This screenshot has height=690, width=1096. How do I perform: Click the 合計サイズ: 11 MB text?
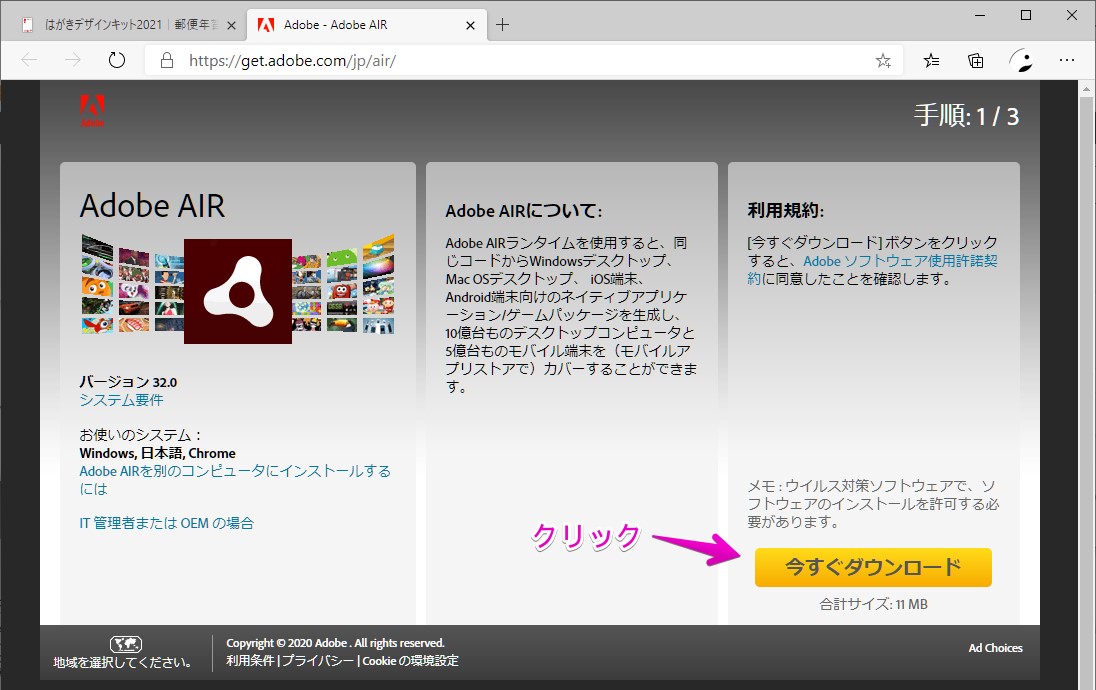tap(874, 604)
